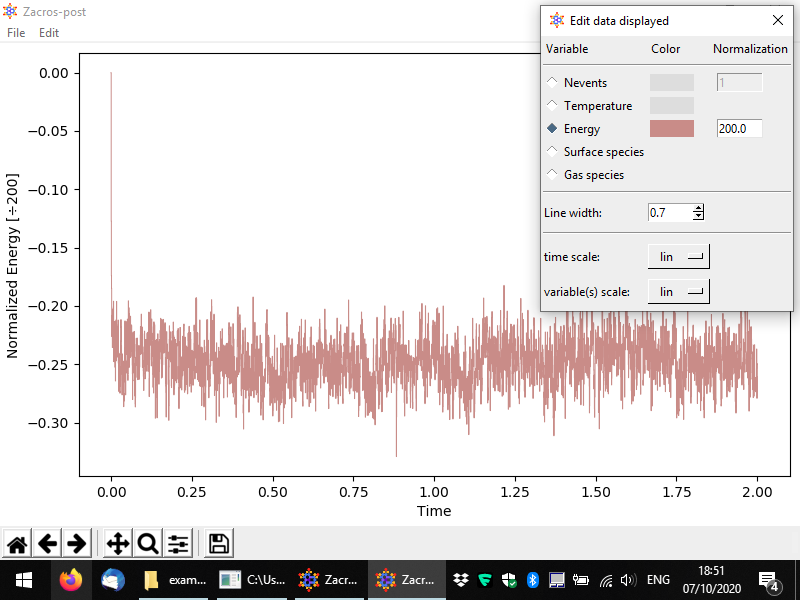Open the Edit menu
The image size is (800, 600).
pyautogui.click(x=49, y=33)
